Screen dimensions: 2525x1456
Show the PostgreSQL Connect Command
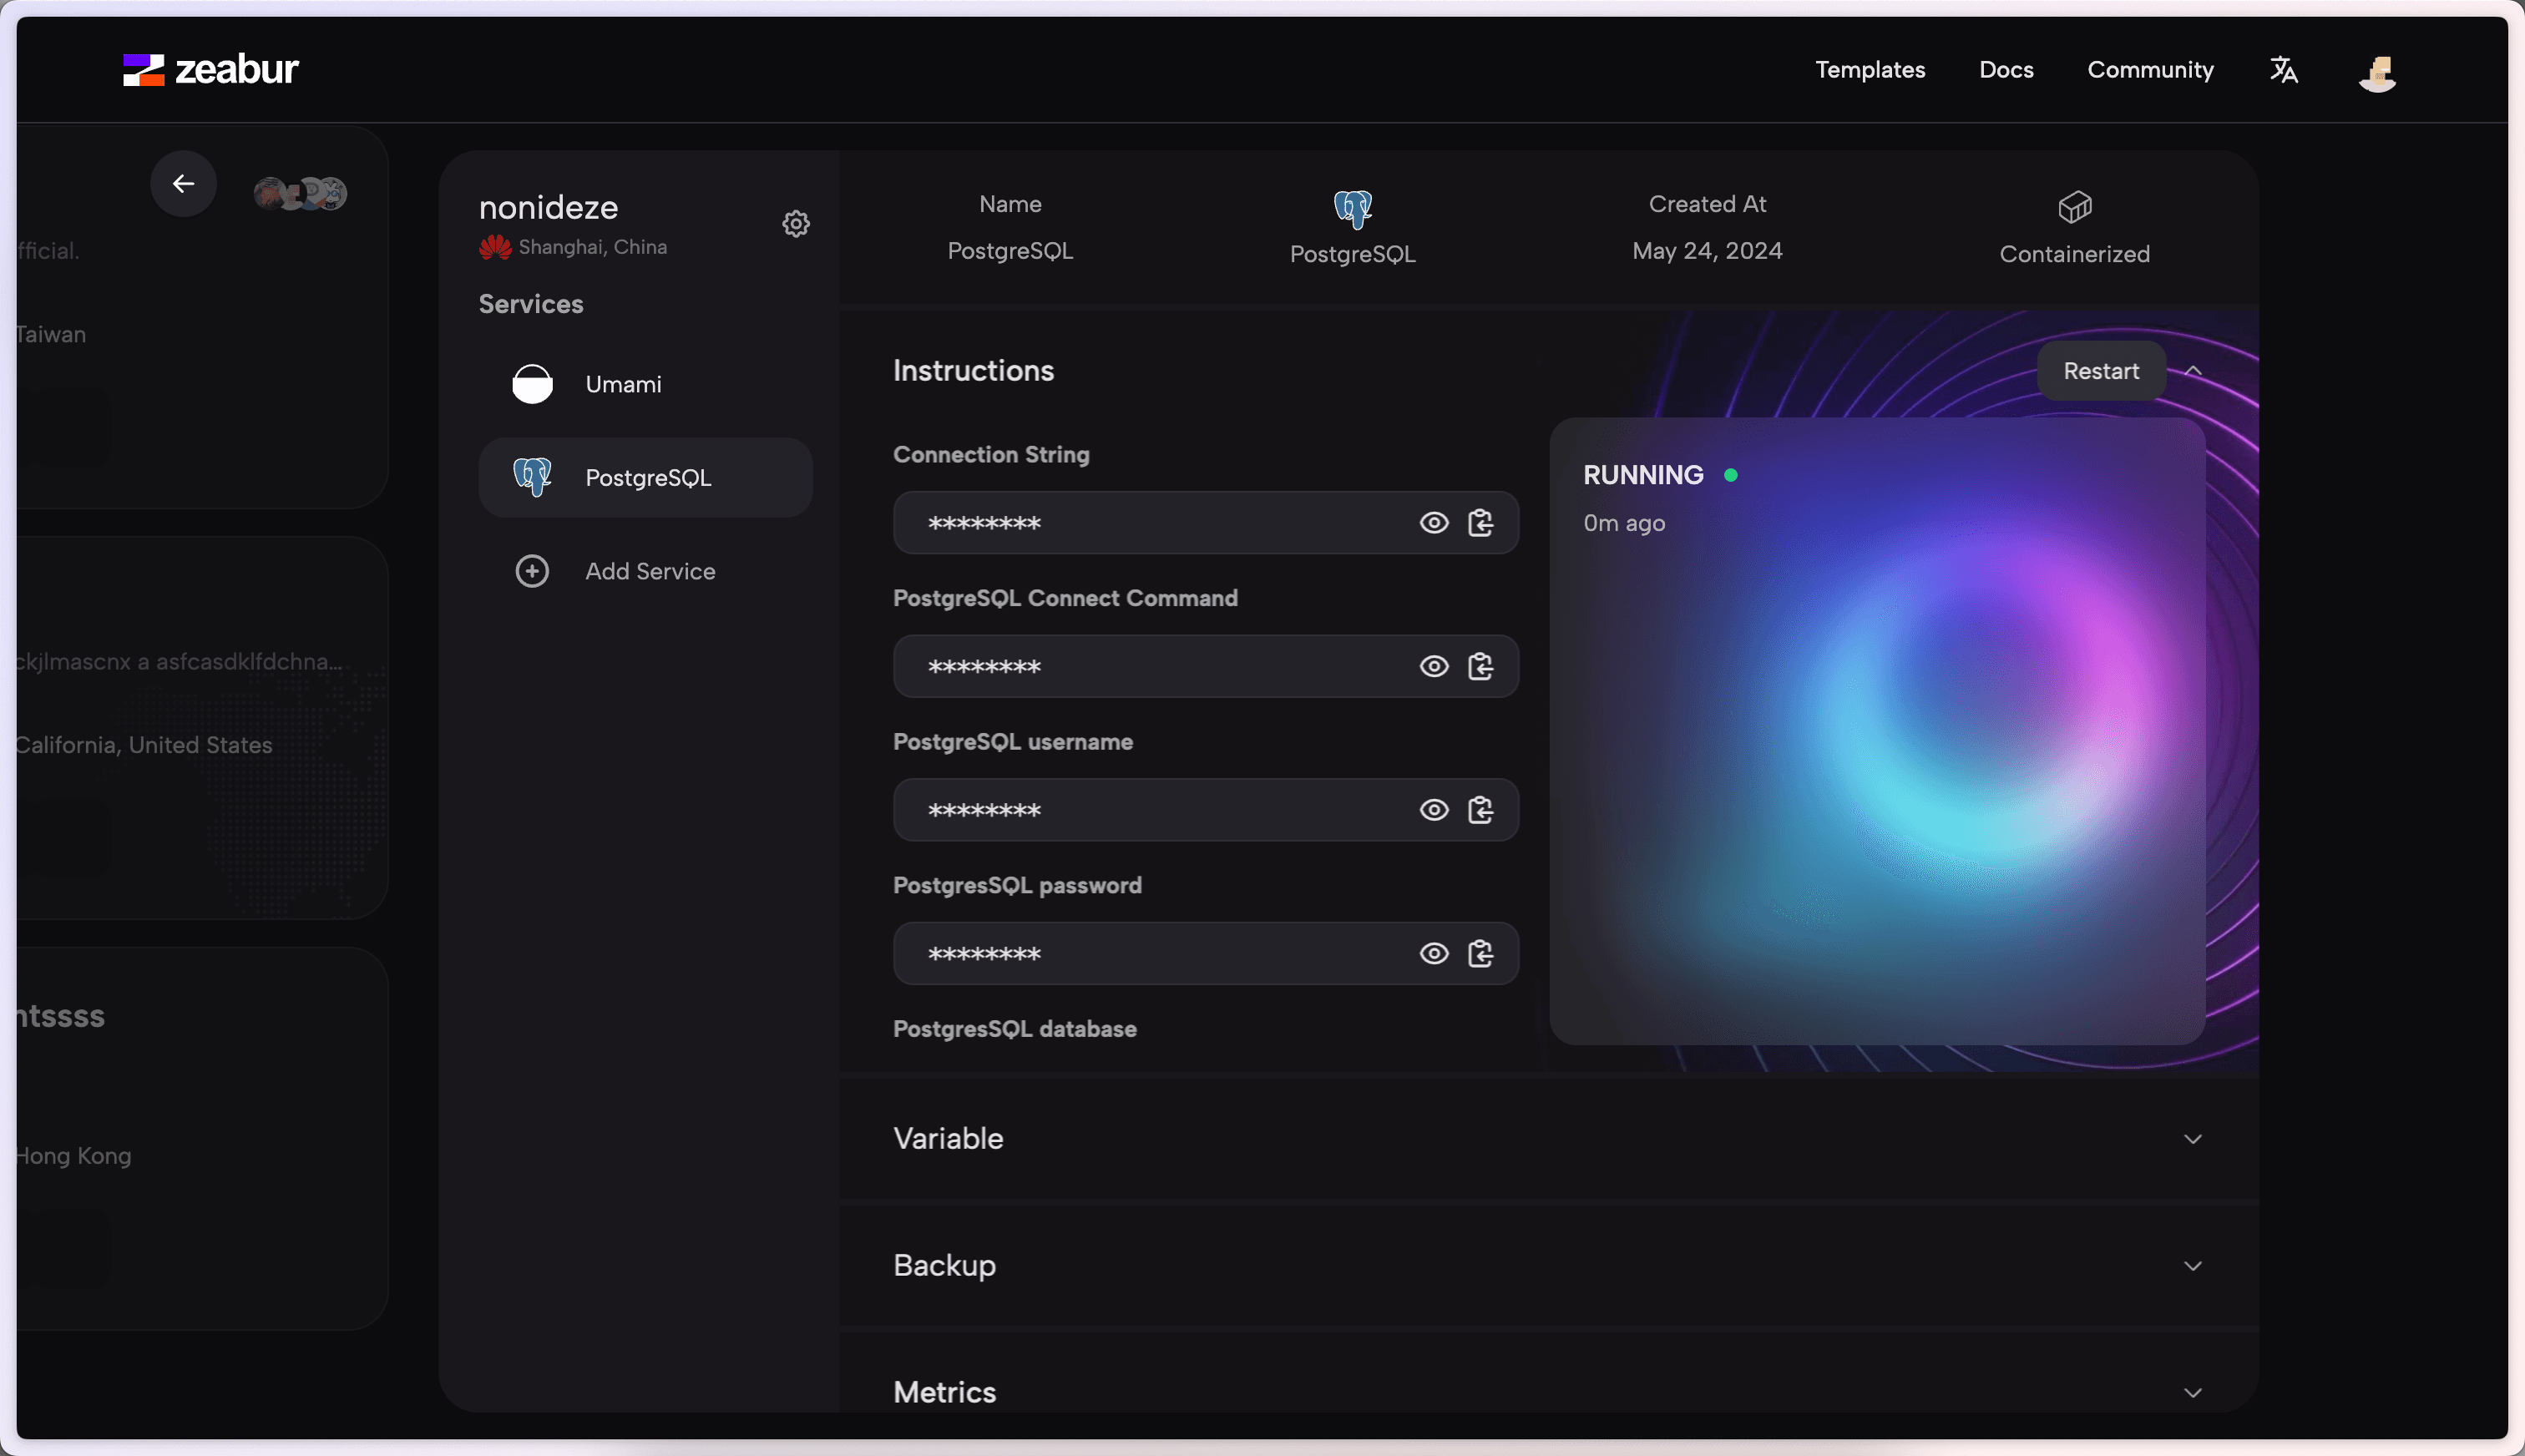(x=1434, y=667)
